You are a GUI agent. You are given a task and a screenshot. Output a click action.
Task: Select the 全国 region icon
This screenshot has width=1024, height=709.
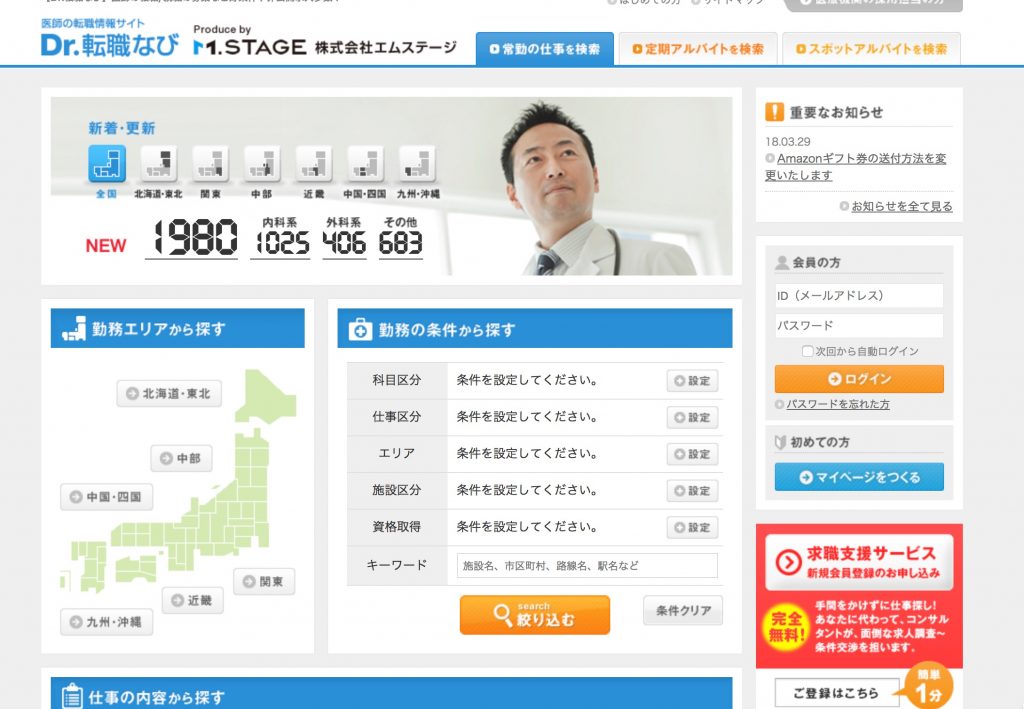point(107,163)
